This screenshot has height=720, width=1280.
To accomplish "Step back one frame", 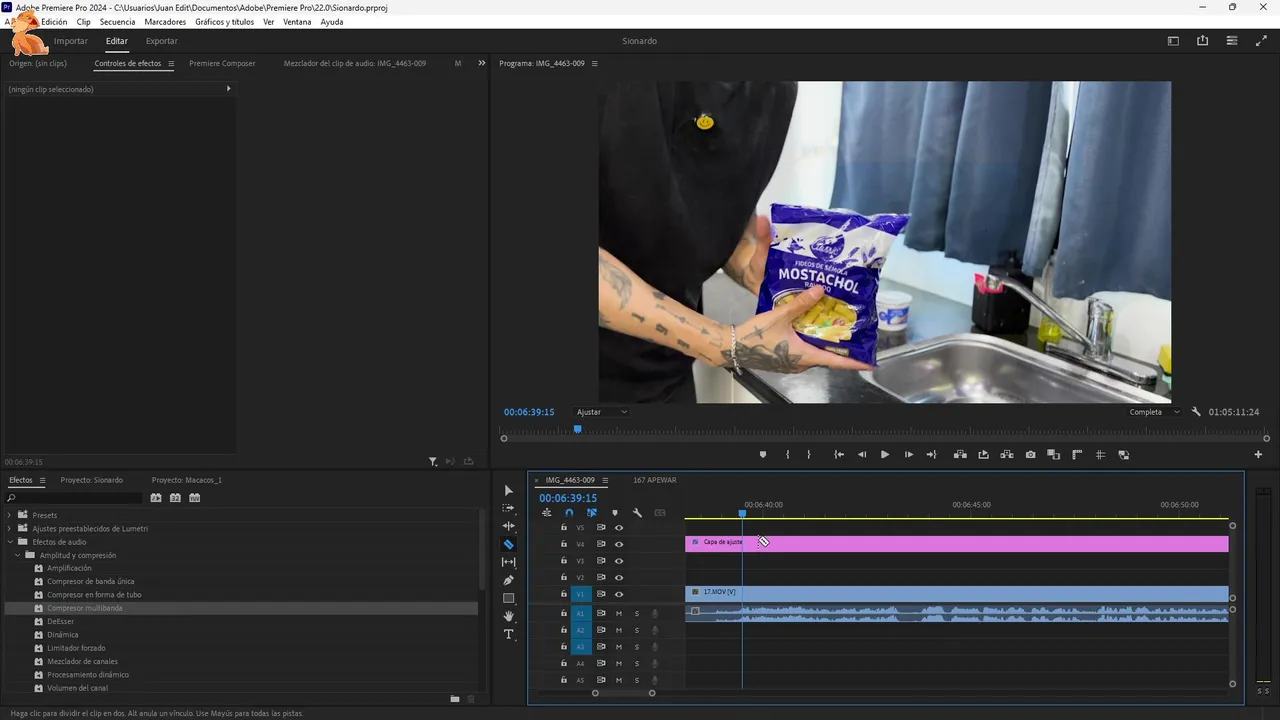I will click(x=862, y=455).
